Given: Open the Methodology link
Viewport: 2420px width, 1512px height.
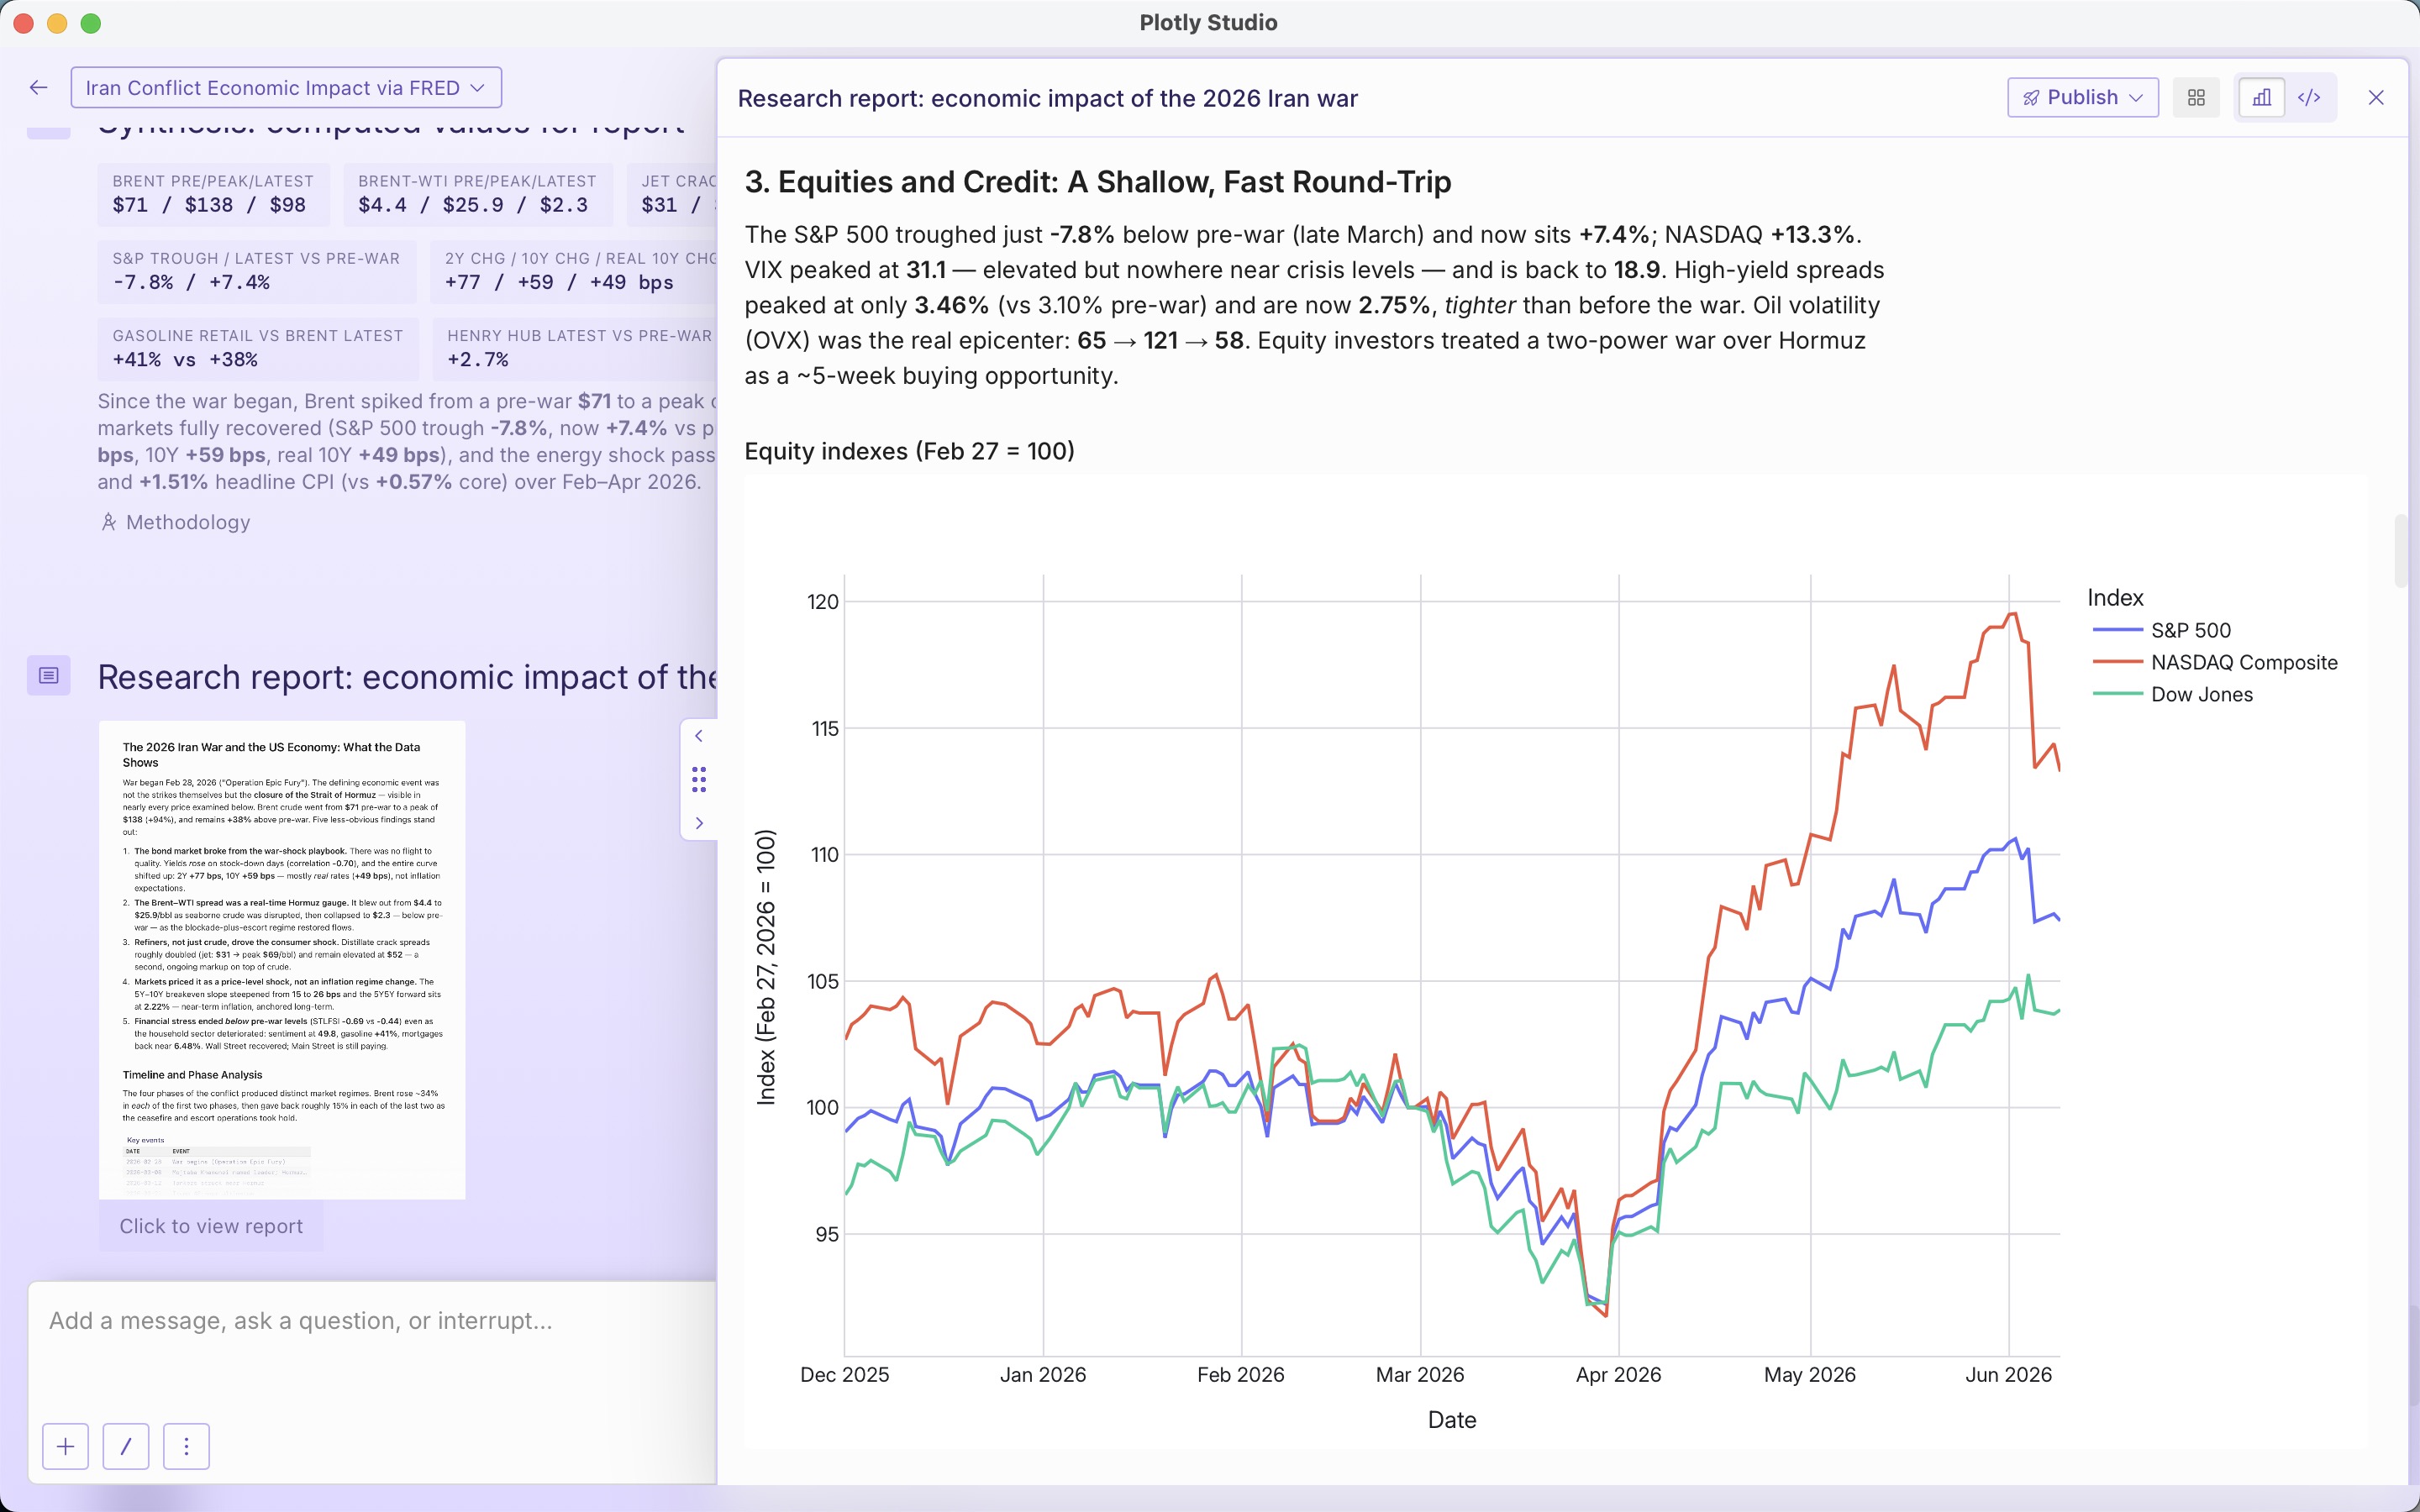Looking at the screenshot, I should (176, 522).
